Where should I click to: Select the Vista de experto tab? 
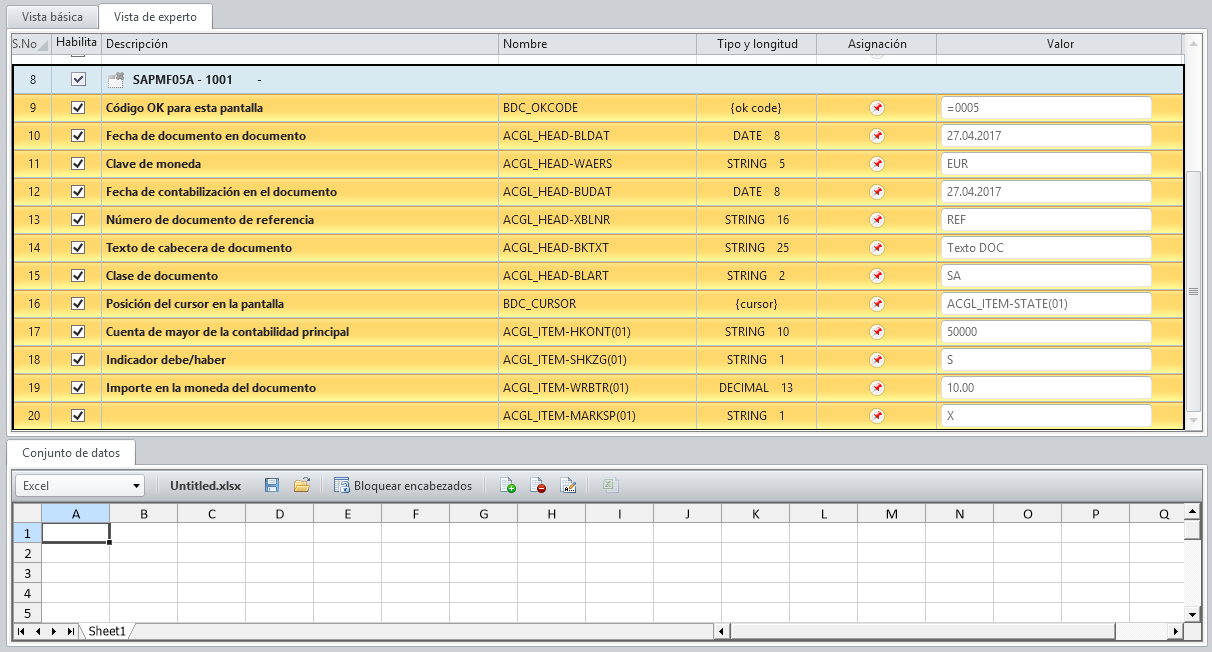pyautogui.click(x=155, y=16)
